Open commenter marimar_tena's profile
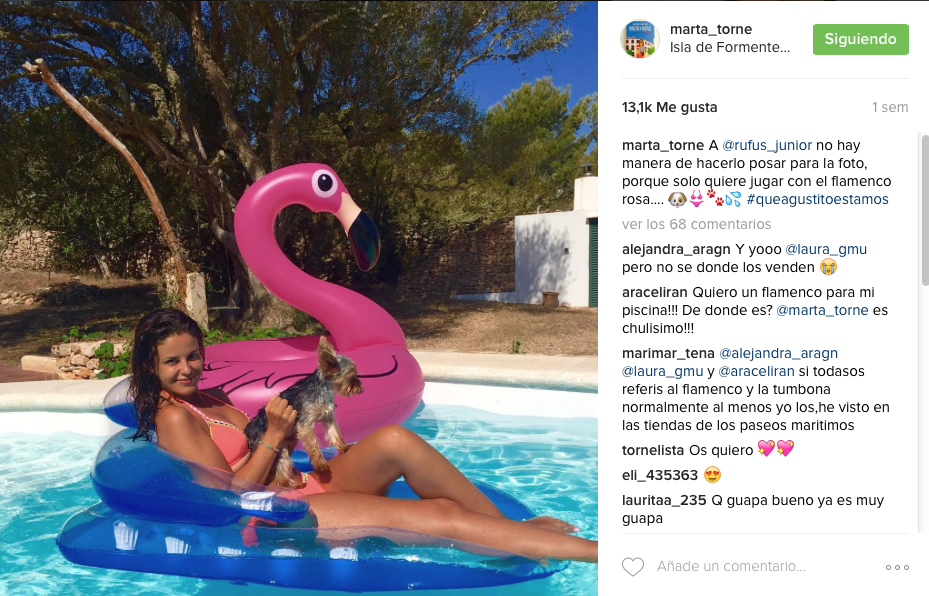The width and height of the screenshot is (929, 596). [x=668, y=354]
